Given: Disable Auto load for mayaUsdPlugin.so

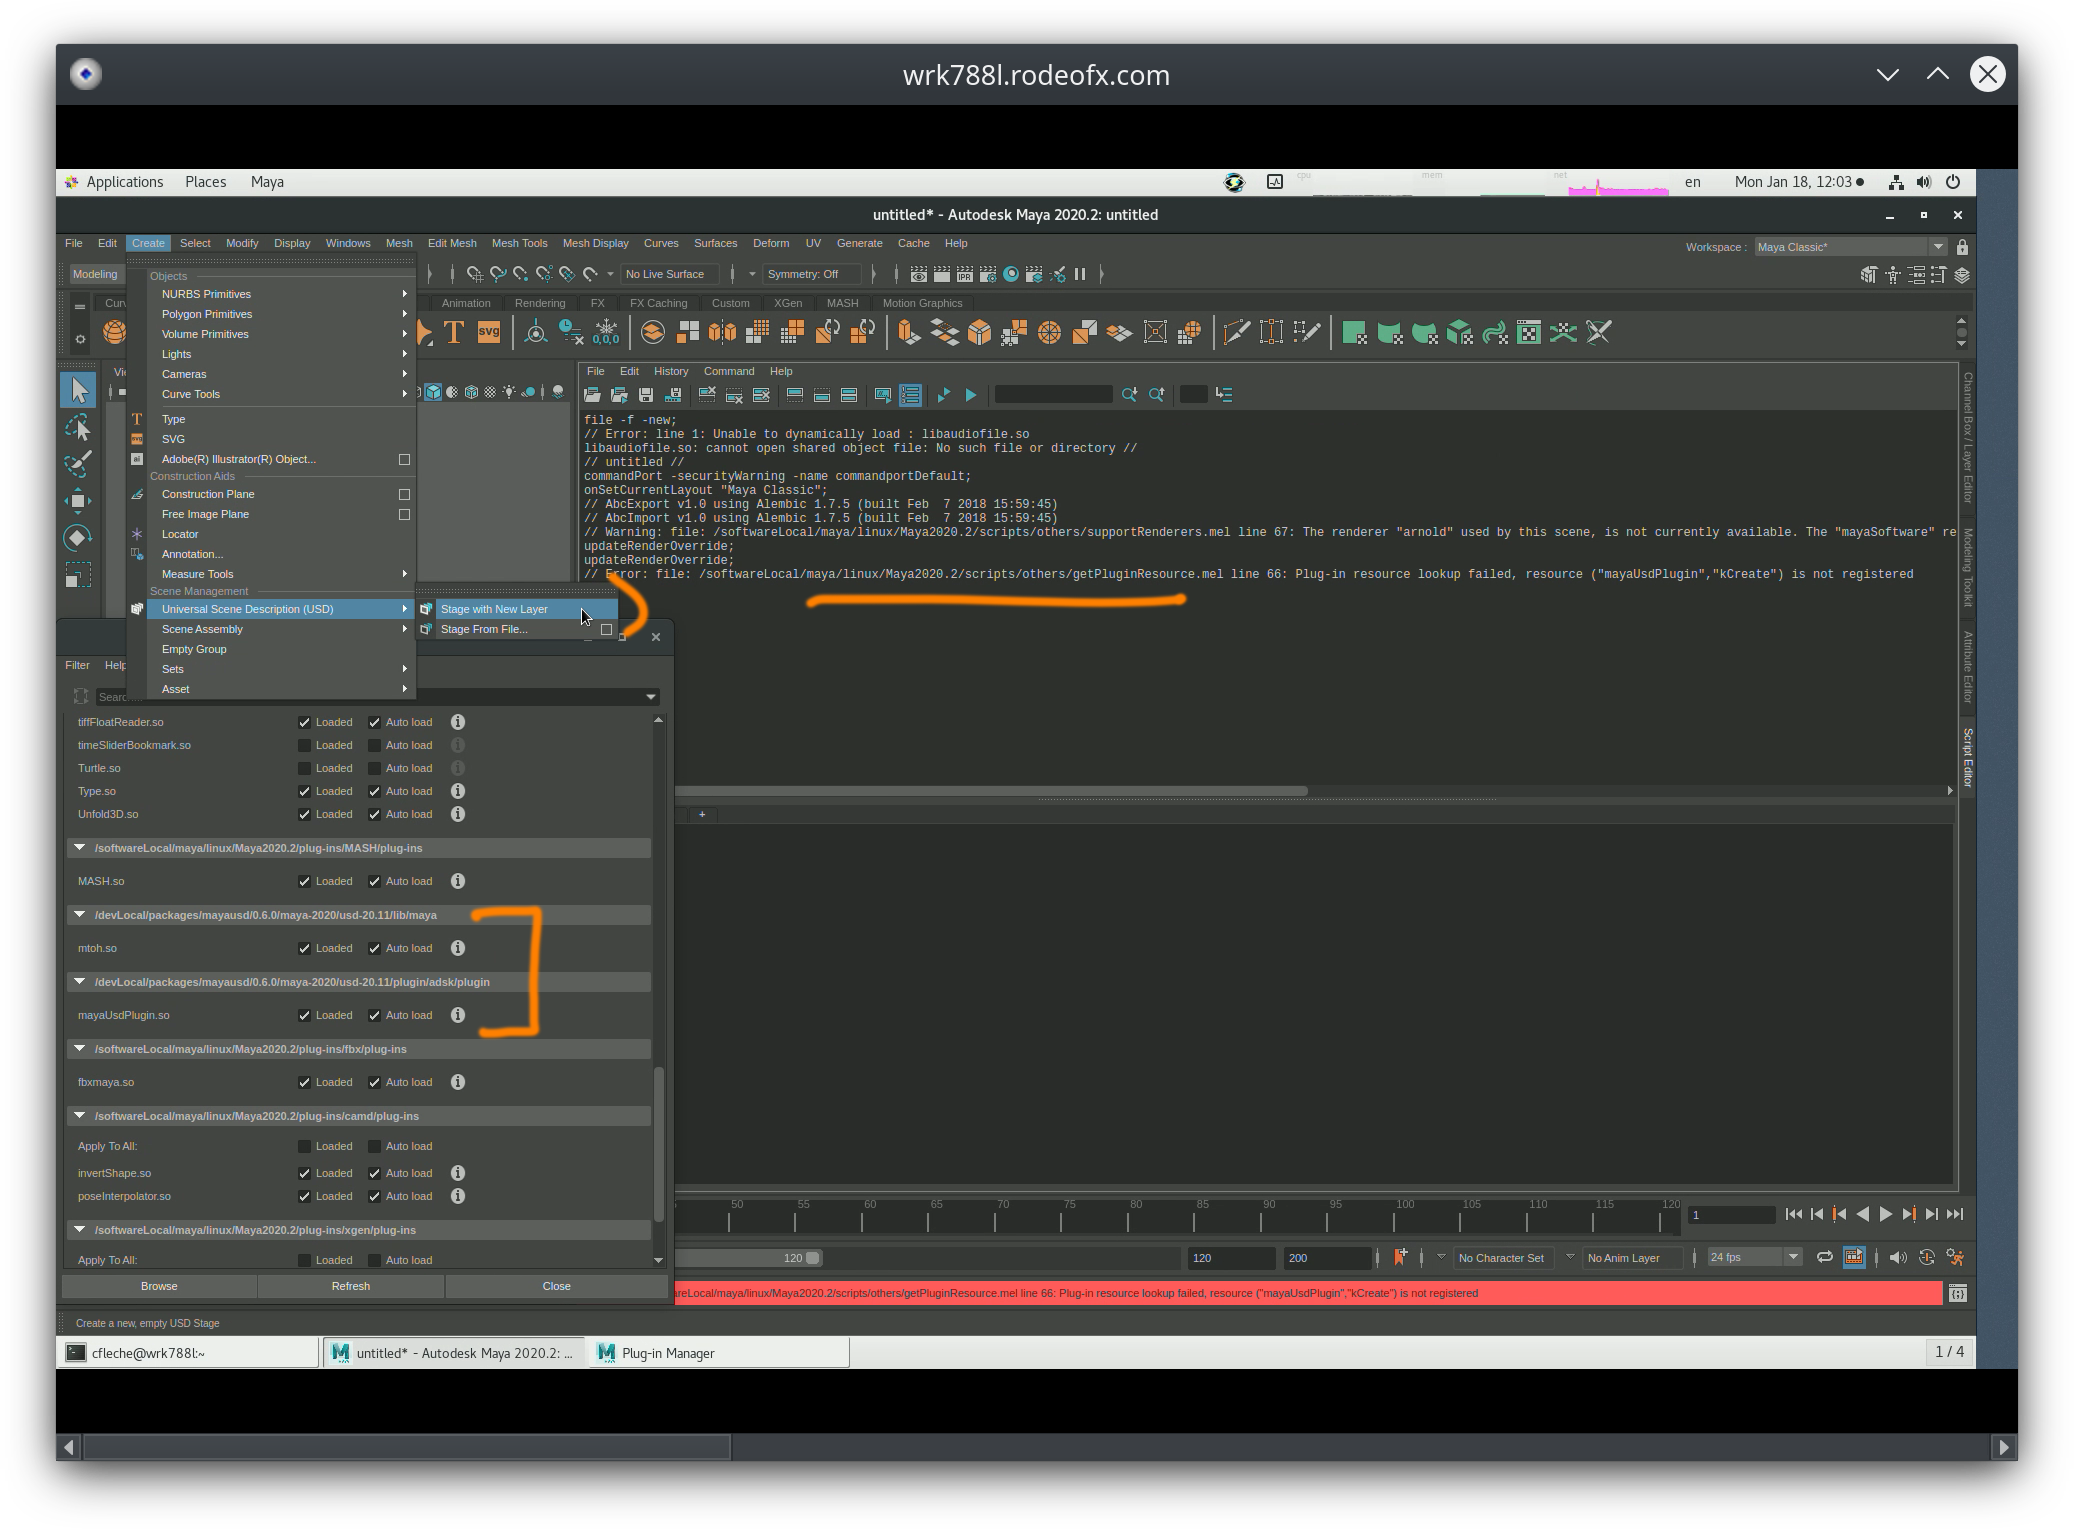Looking at the screenshot, I should [375, 1015].
